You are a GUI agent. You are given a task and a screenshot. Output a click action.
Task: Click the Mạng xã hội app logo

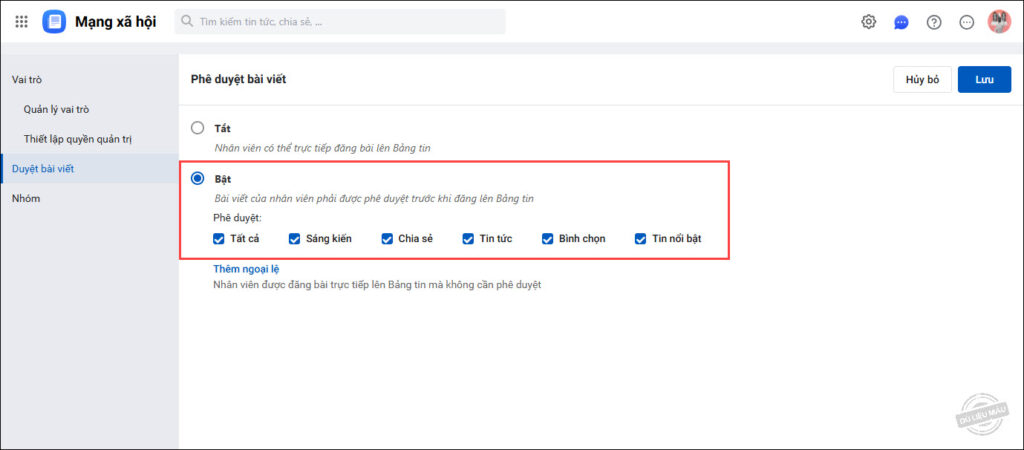[54, 22]
